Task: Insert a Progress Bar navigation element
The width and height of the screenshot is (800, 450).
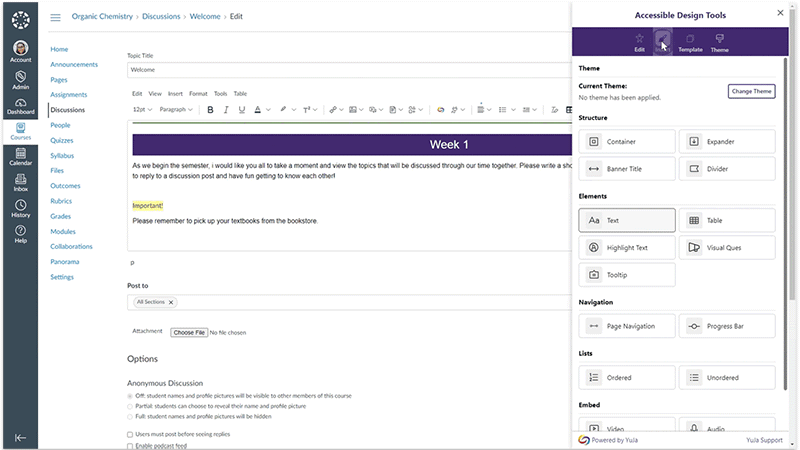Action: tap(727, 326)
